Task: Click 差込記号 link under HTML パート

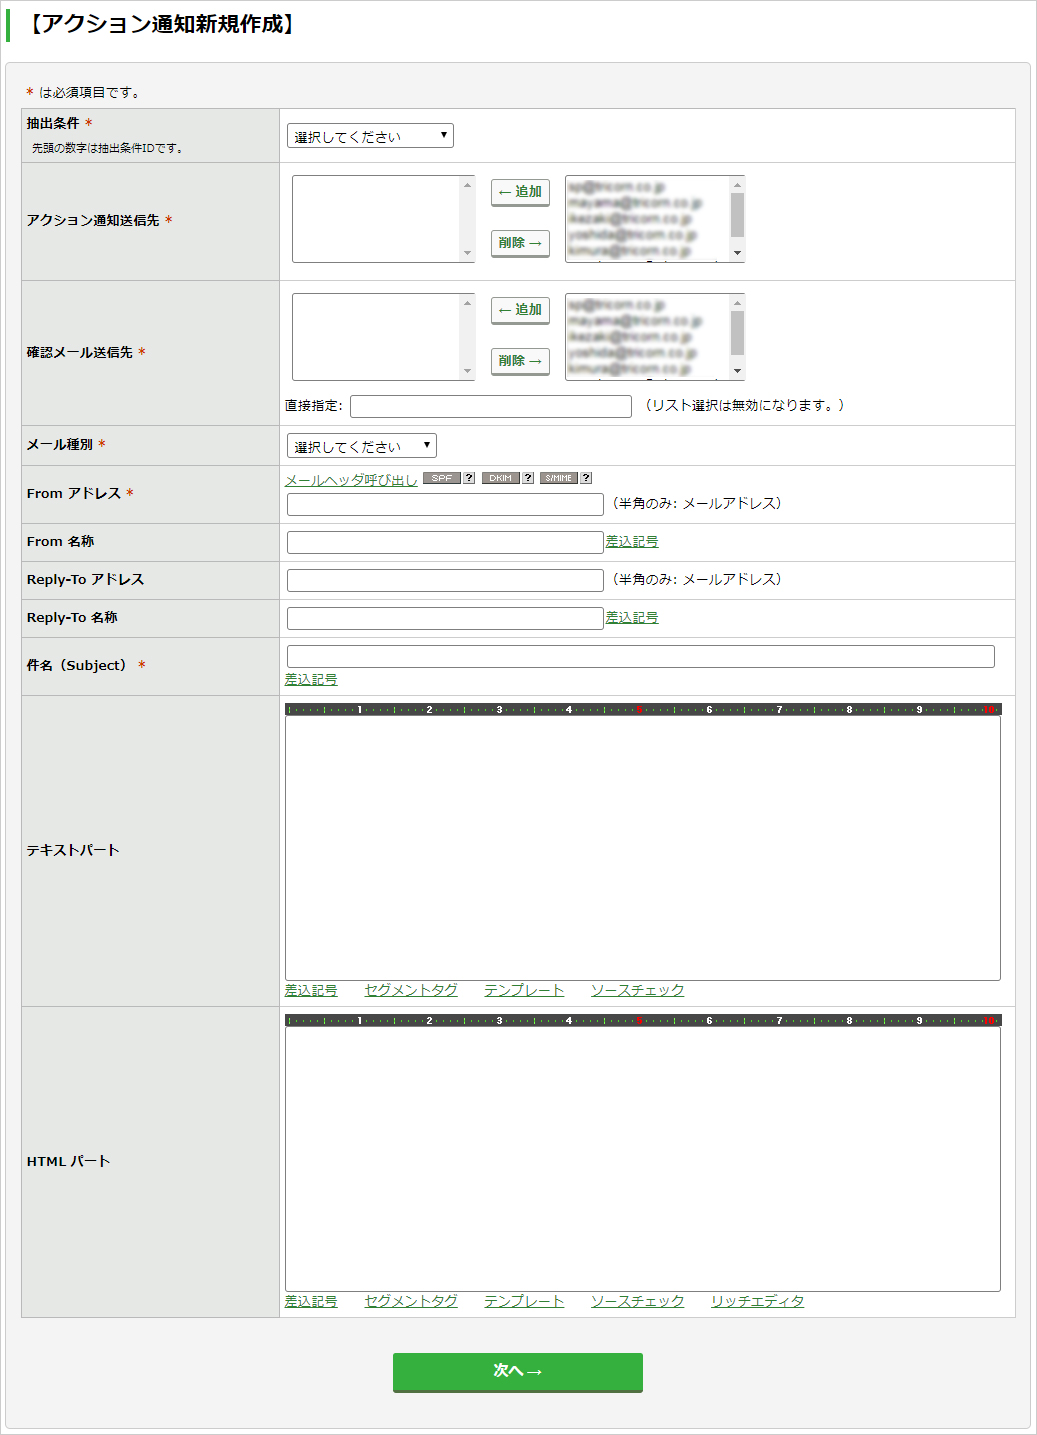Action: point(311,1301)
